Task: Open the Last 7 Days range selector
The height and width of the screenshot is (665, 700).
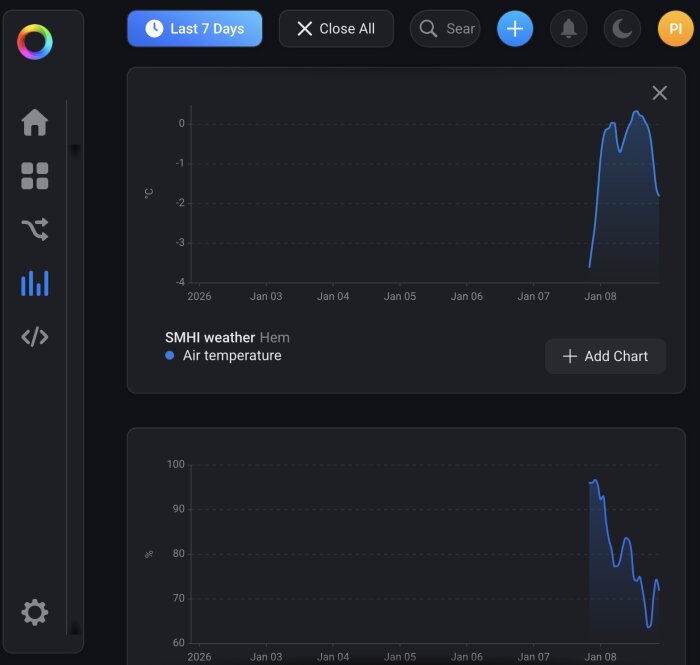Action: coord(195,29)
